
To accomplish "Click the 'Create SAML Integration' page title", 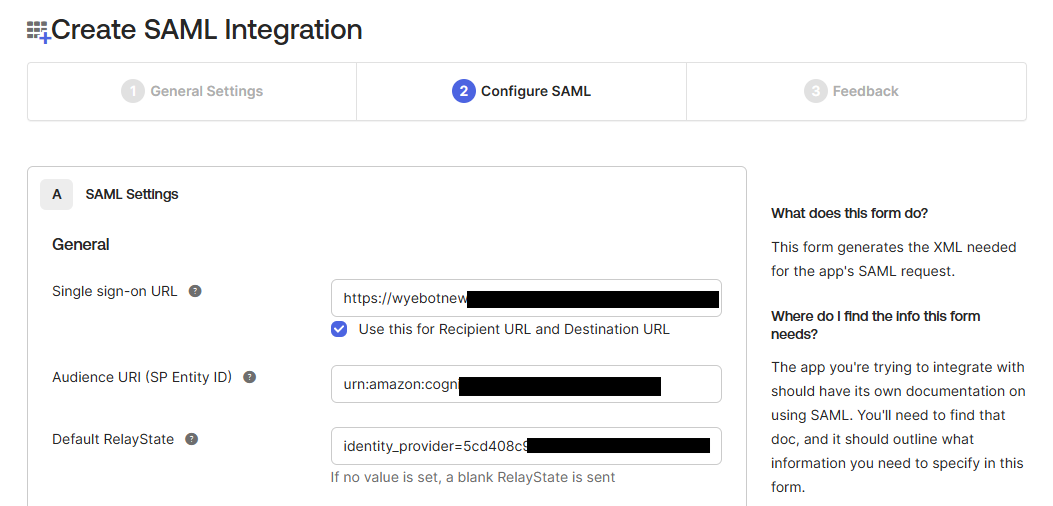I will [206, 30].
